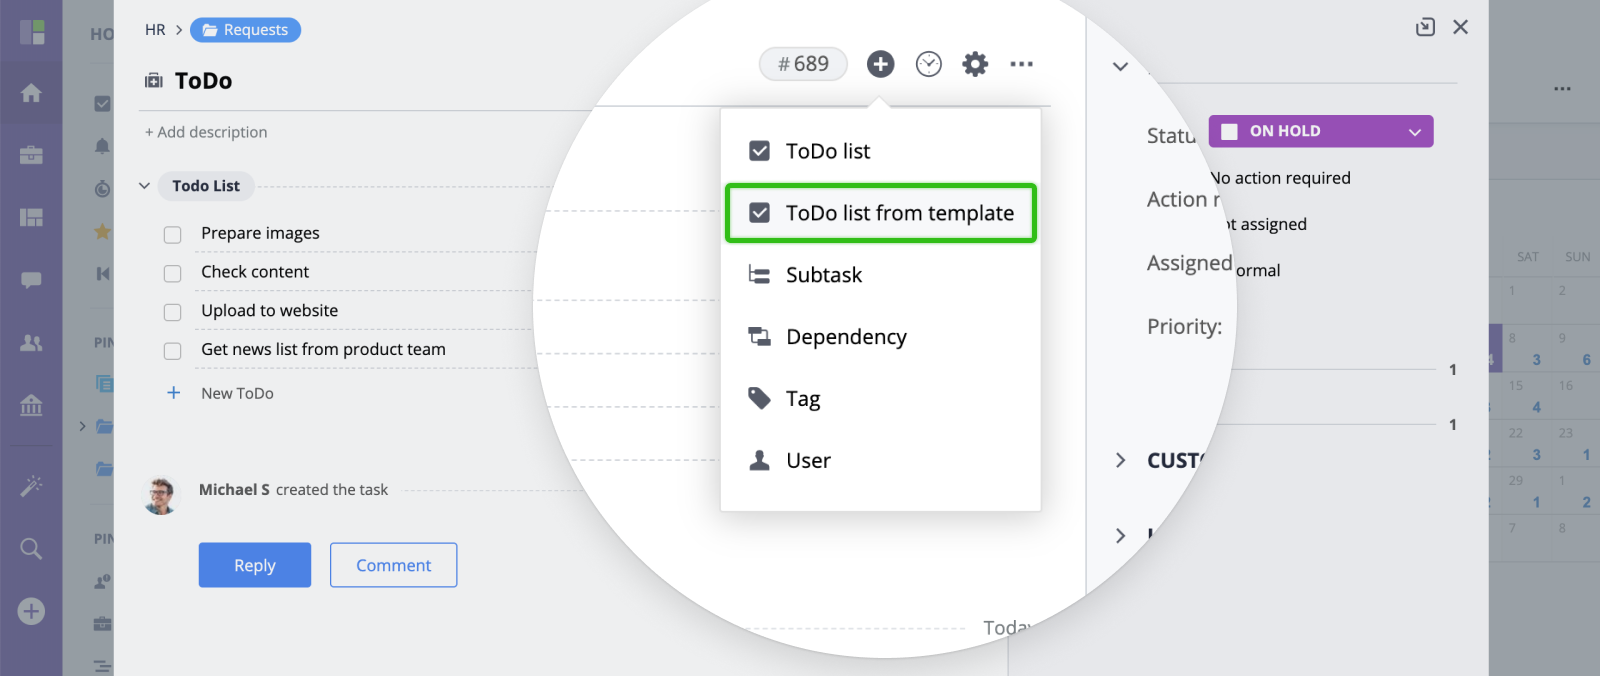Open the briefcase icon in sidebar
This screenshot has height=676, width=1600.
31,155
